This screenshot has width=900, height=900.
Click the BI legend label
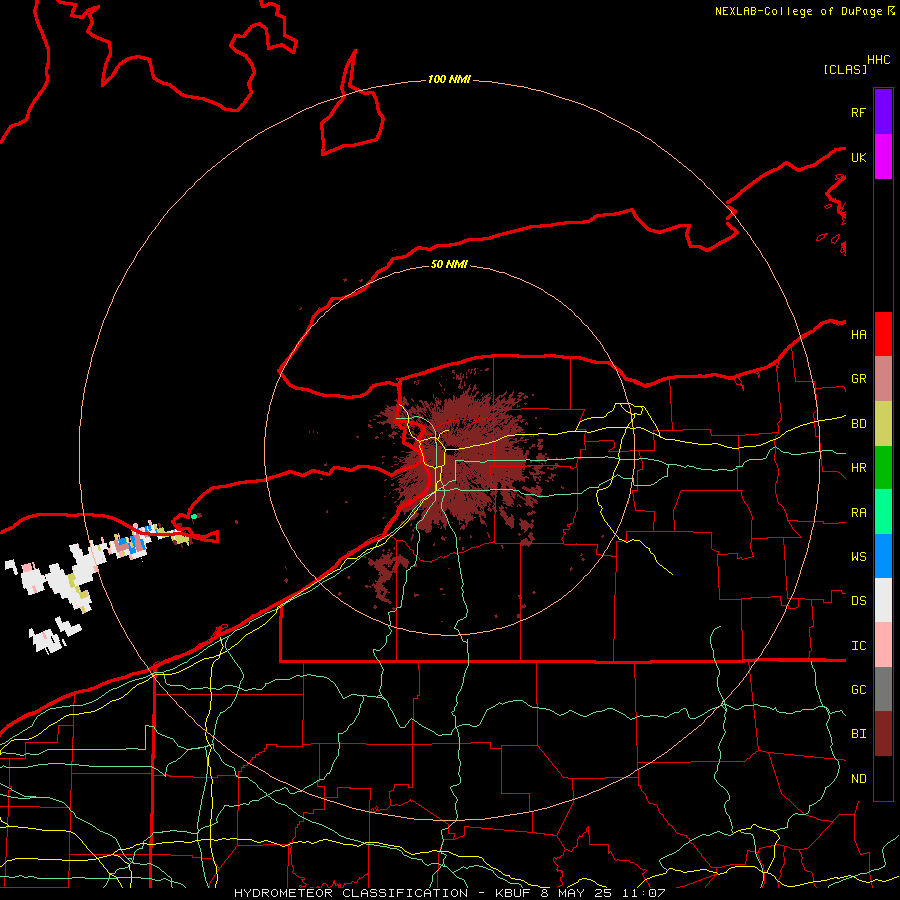tap(858, 734)
